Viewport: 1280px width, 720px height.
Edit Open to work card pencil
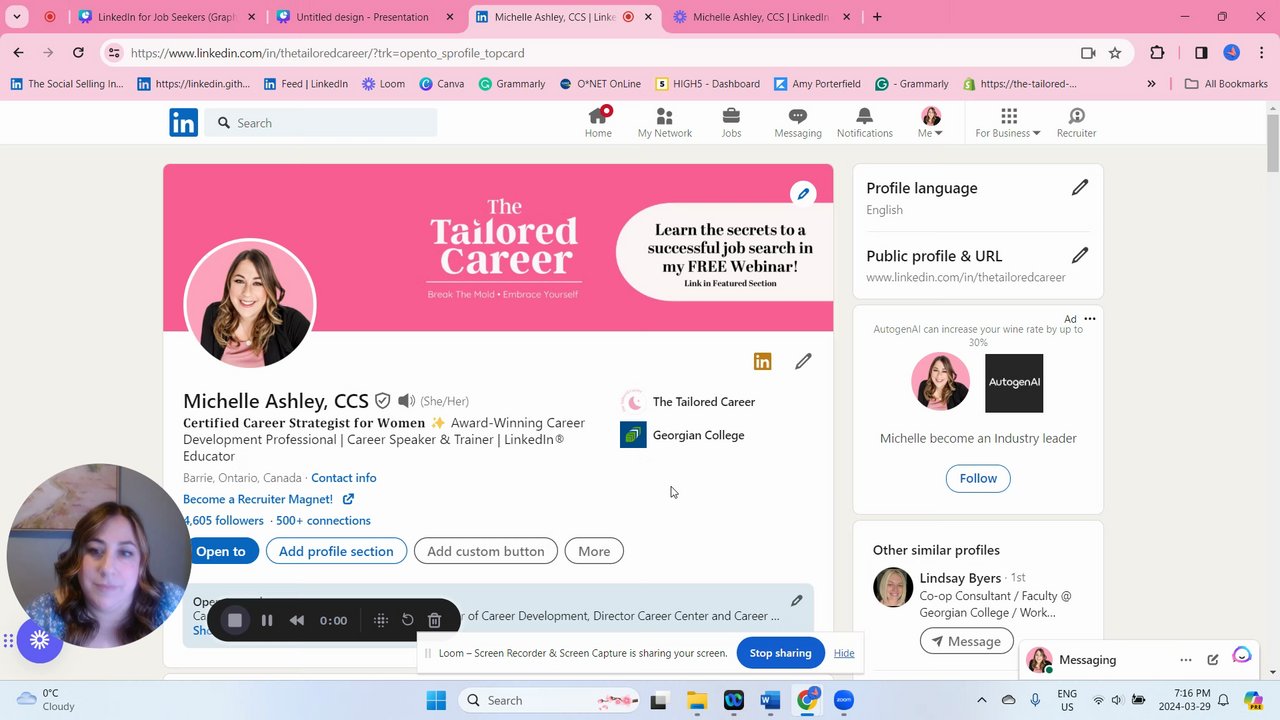tap(796, 601)
